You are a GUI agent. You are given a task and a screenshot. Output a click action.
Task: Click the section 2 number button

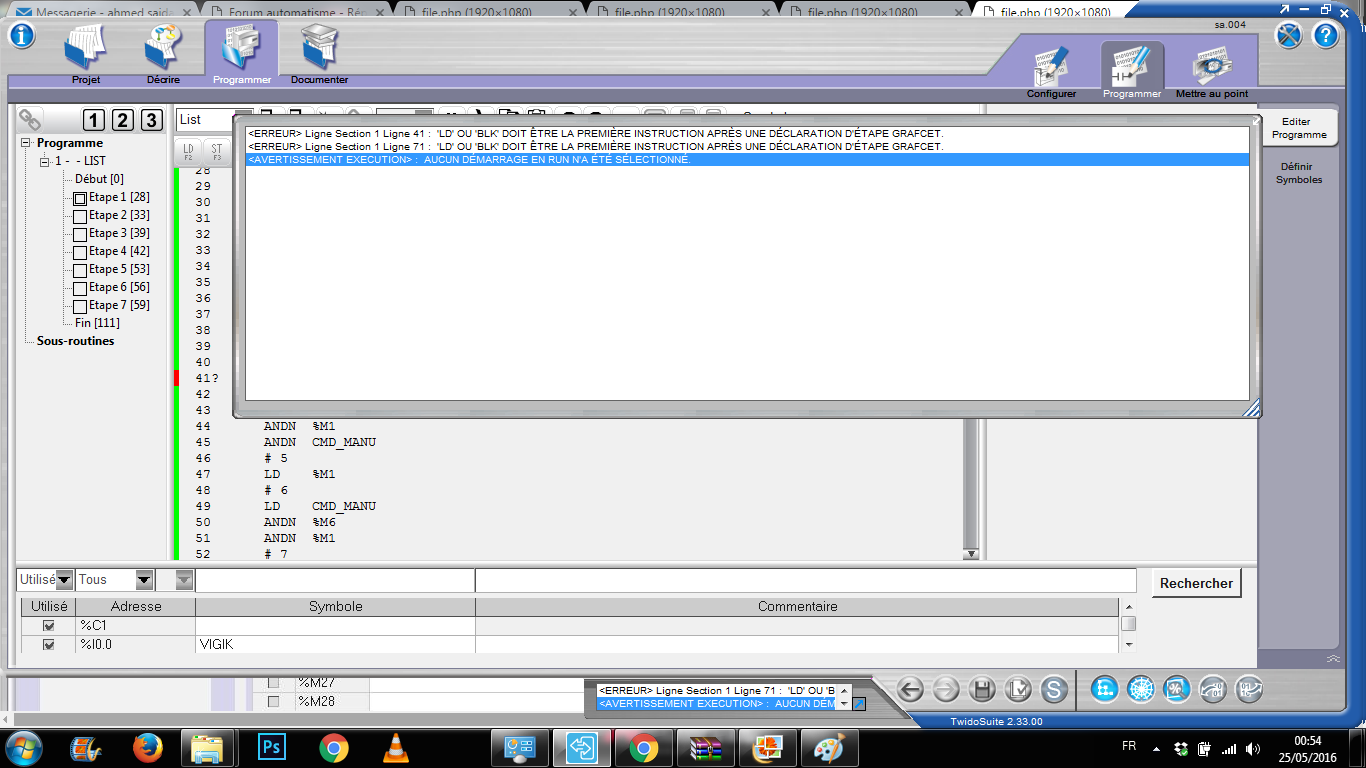[122, 121]
